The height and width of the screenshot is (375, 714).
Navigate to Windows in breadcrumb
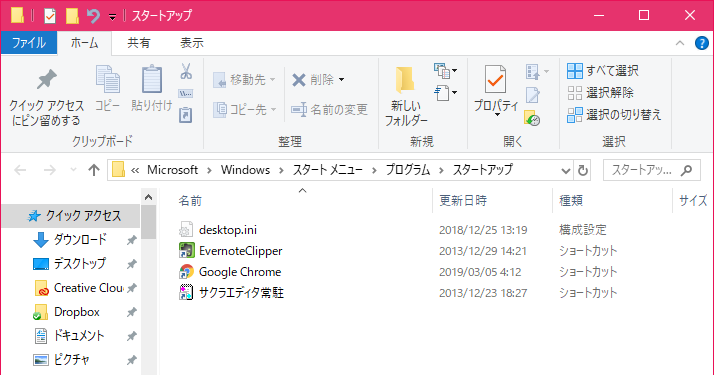245,170
